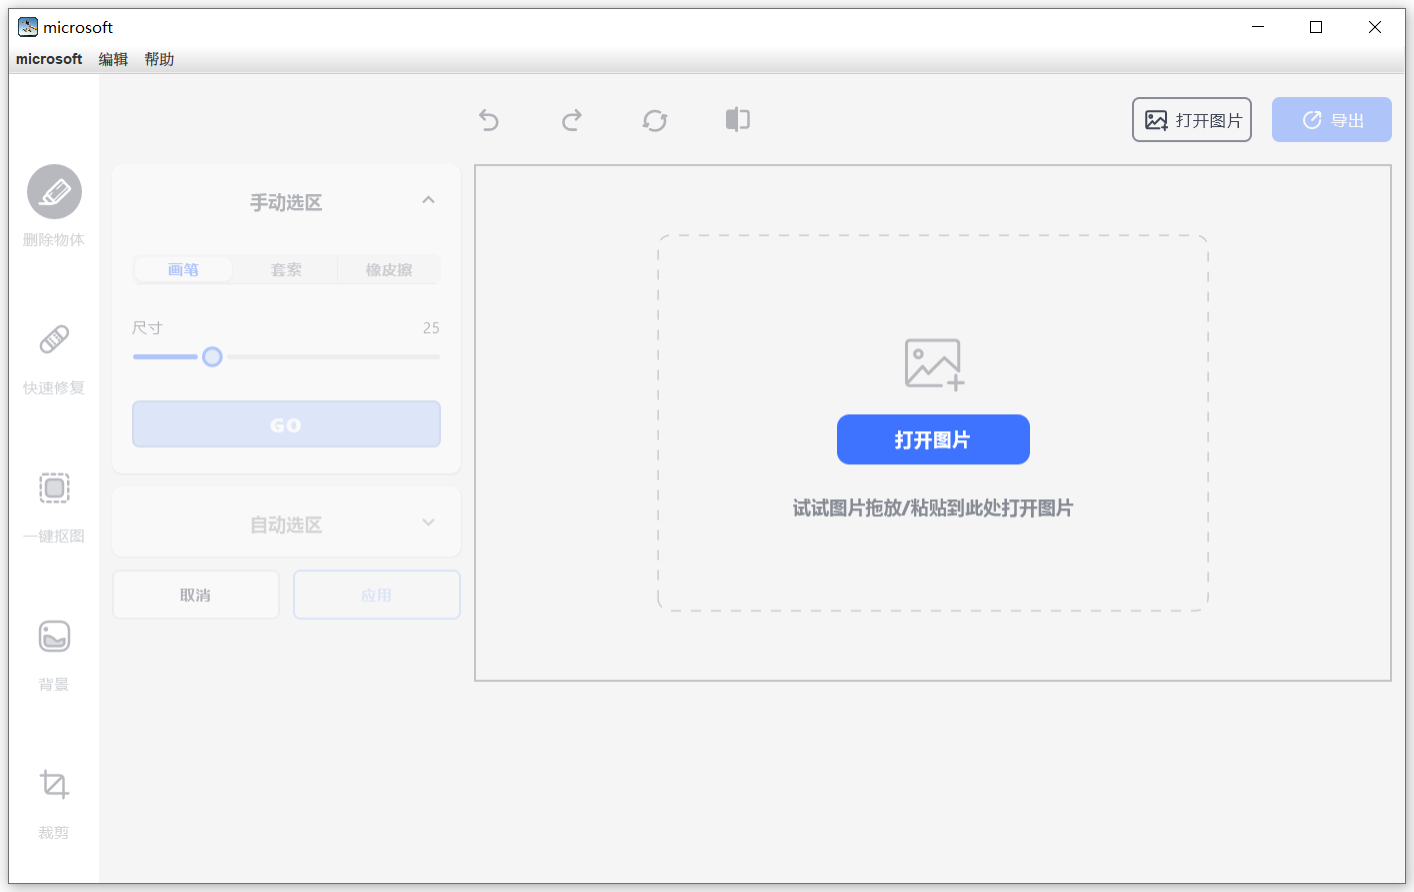The height and width of the screenshot is (892, 1414).
Task: Switch to the 画笔 brush tab
Action: point(183,270)
